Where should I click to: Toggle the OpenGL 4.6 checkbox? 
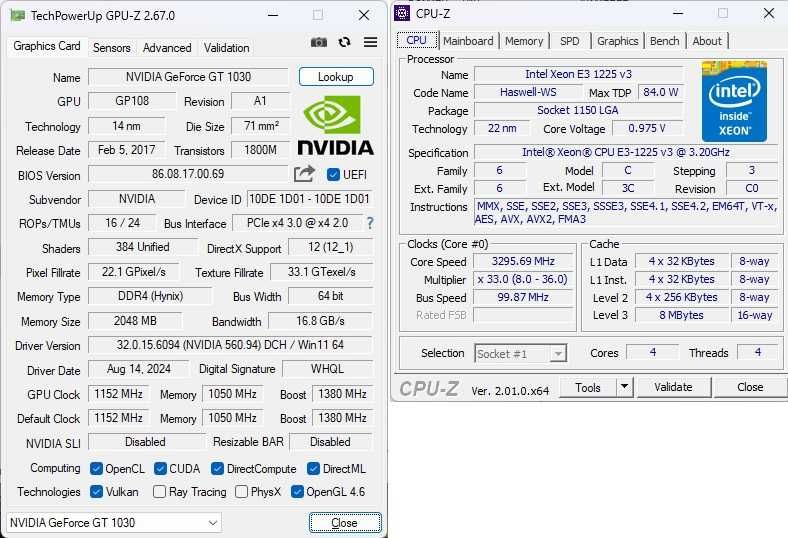(297, 491)
